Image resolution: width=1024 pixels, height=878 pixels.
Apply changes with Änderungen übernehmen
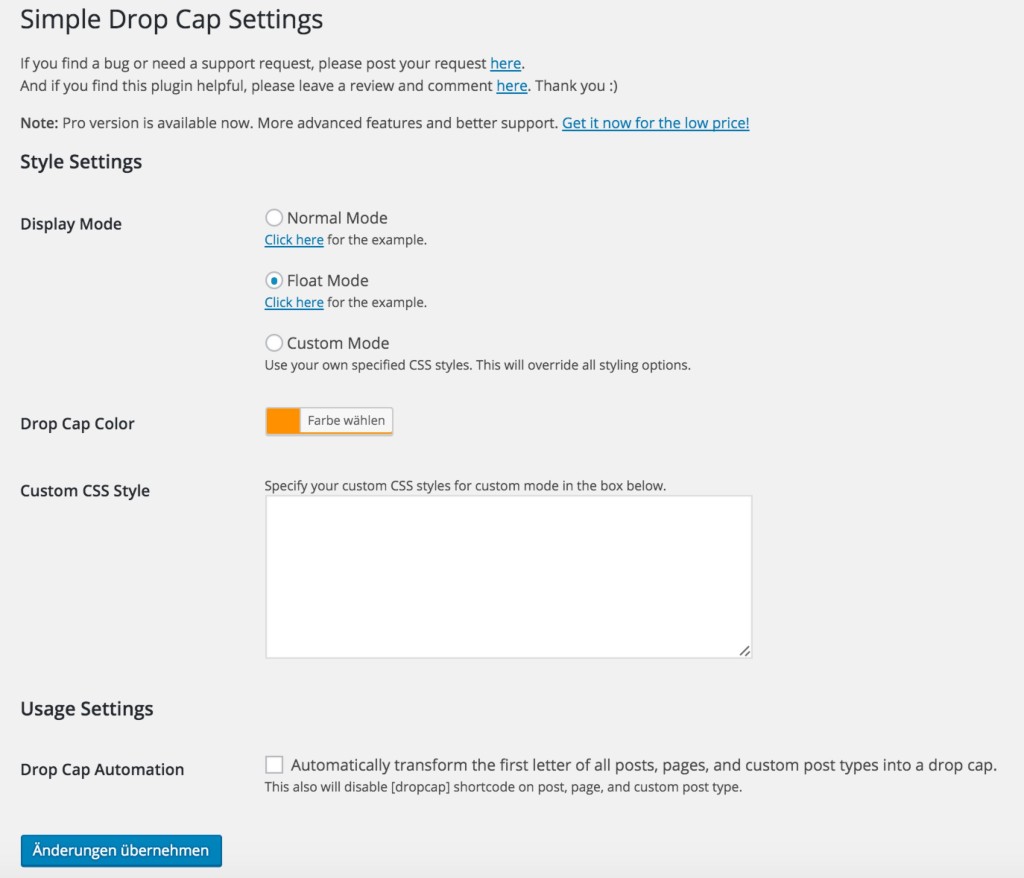click(x=120, y=850)
